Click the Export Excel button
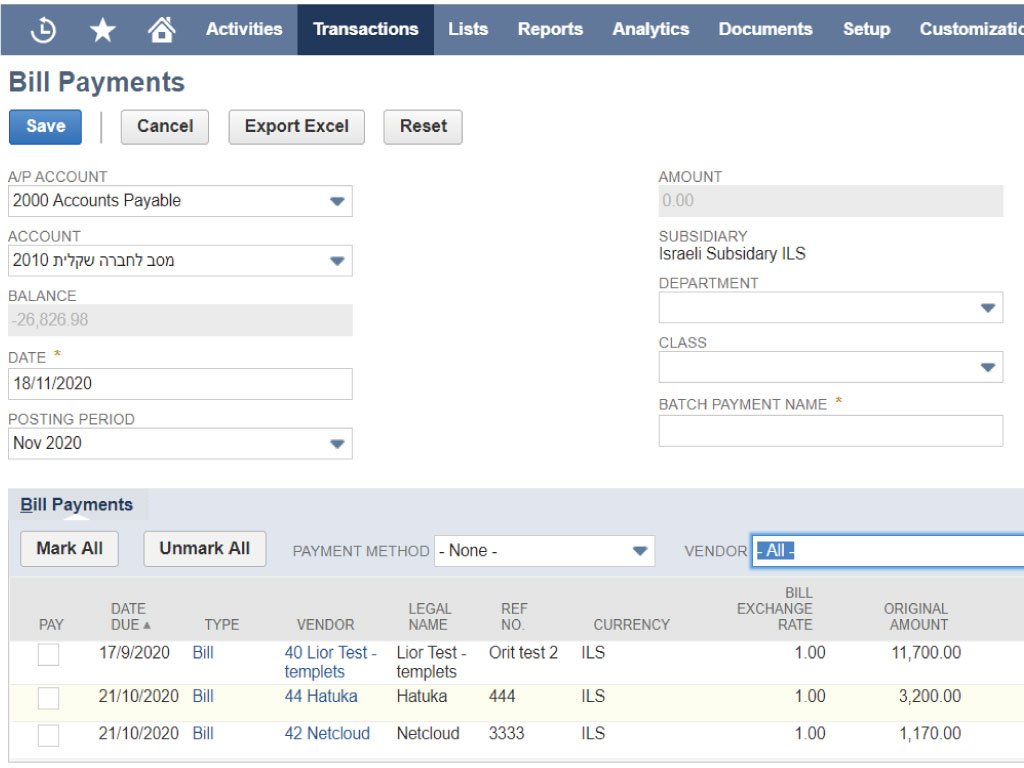The width and height of the screenshot is (1024, 768). [296, 127]
